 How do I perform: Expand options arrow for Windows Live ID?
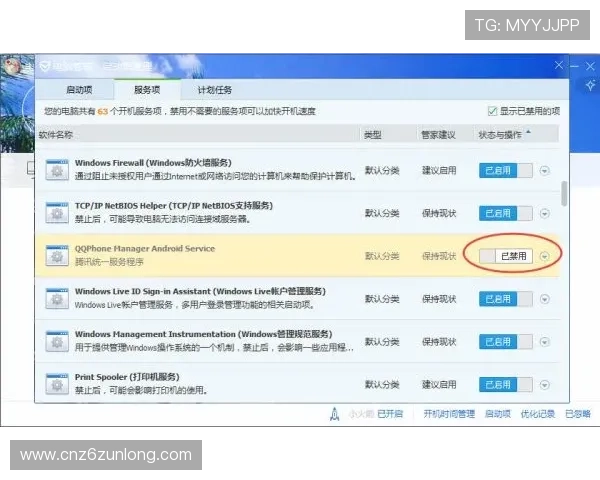coord(545,299)
